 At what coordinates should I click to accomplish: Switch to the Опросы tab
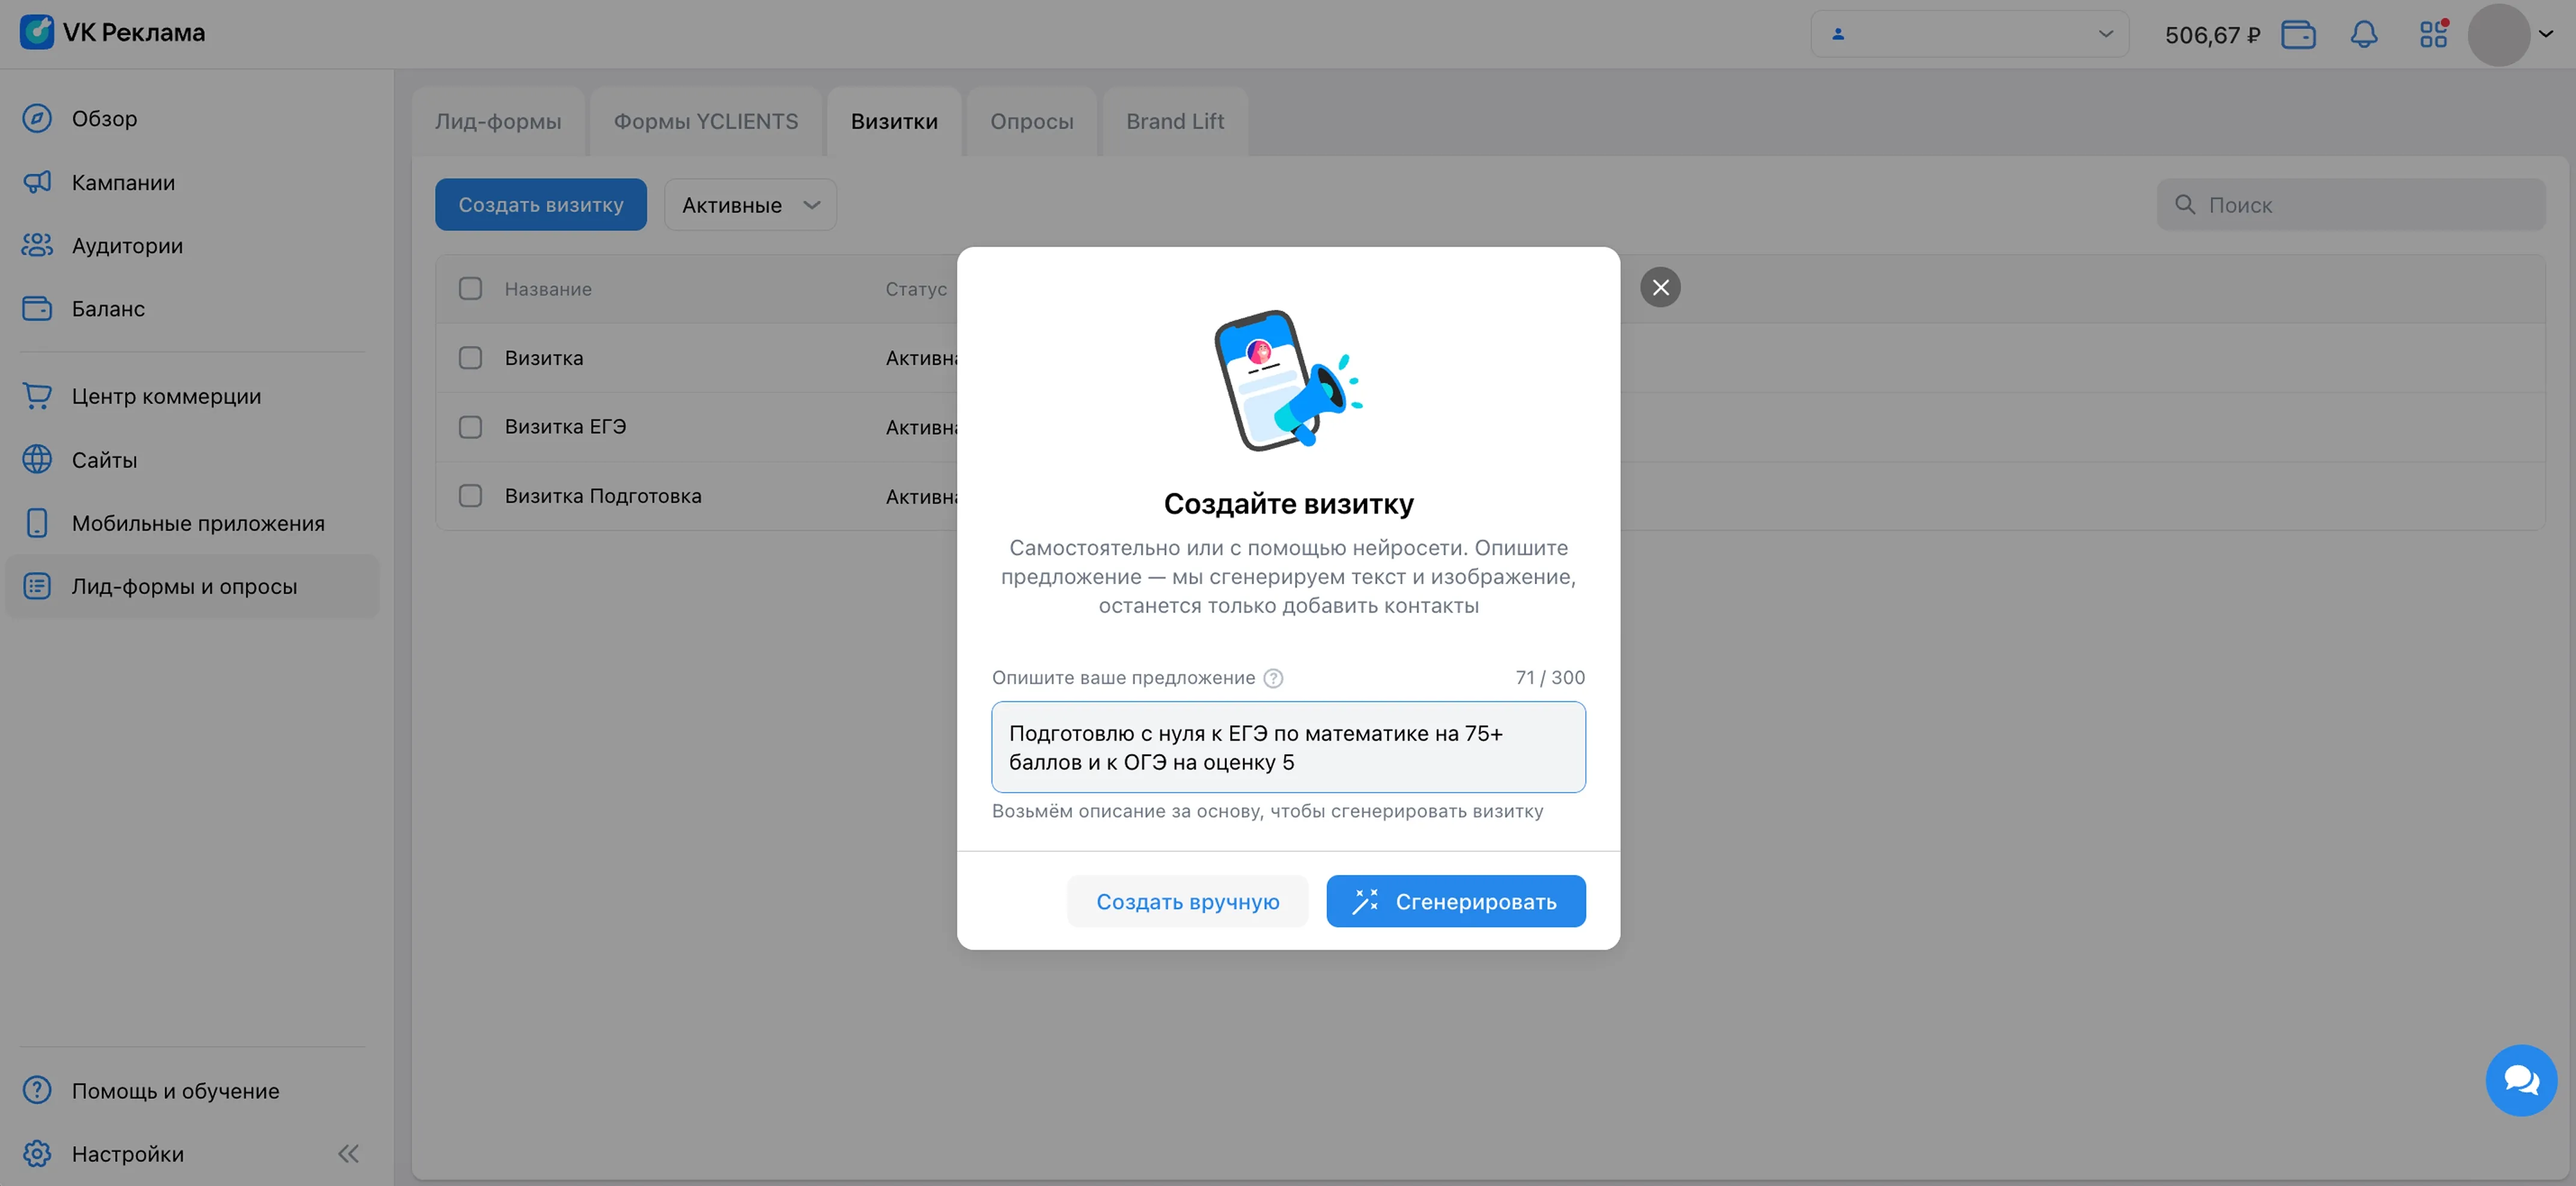1031,122
